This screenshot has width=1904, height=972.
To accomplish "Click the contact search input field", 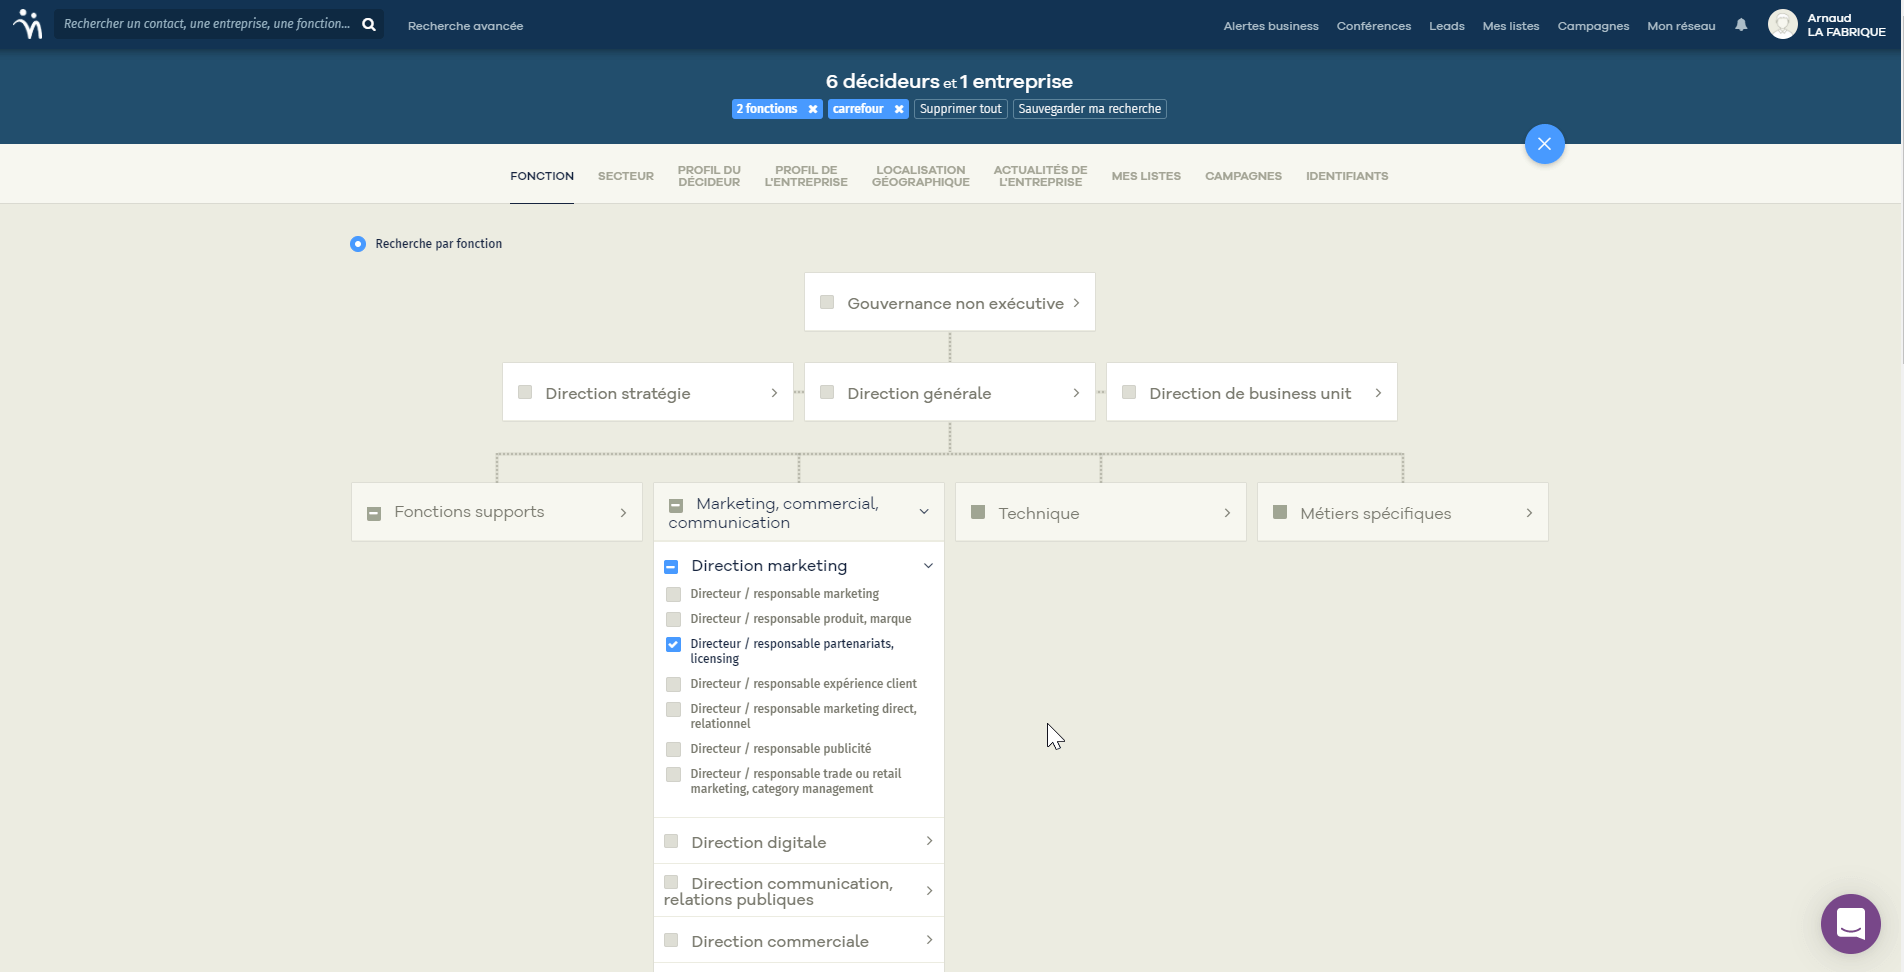I will coord(207,24).
